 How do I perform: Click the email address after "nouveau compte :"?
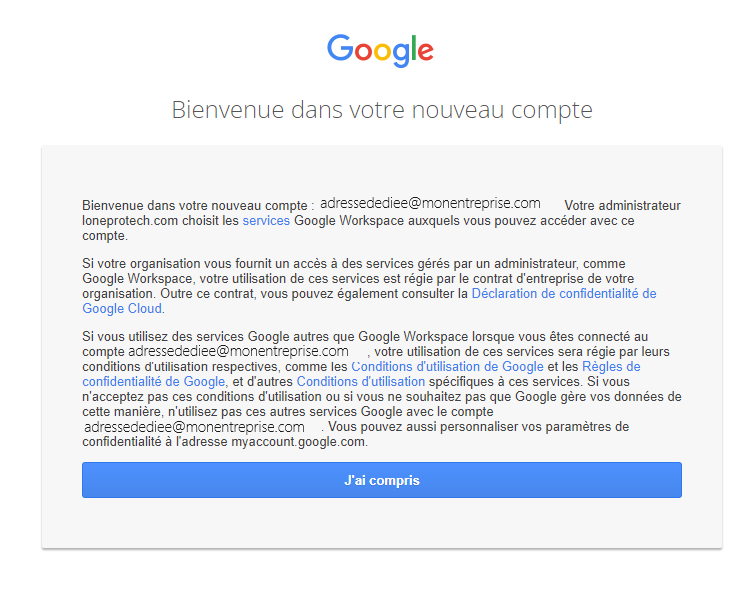[x=430, y=204]
